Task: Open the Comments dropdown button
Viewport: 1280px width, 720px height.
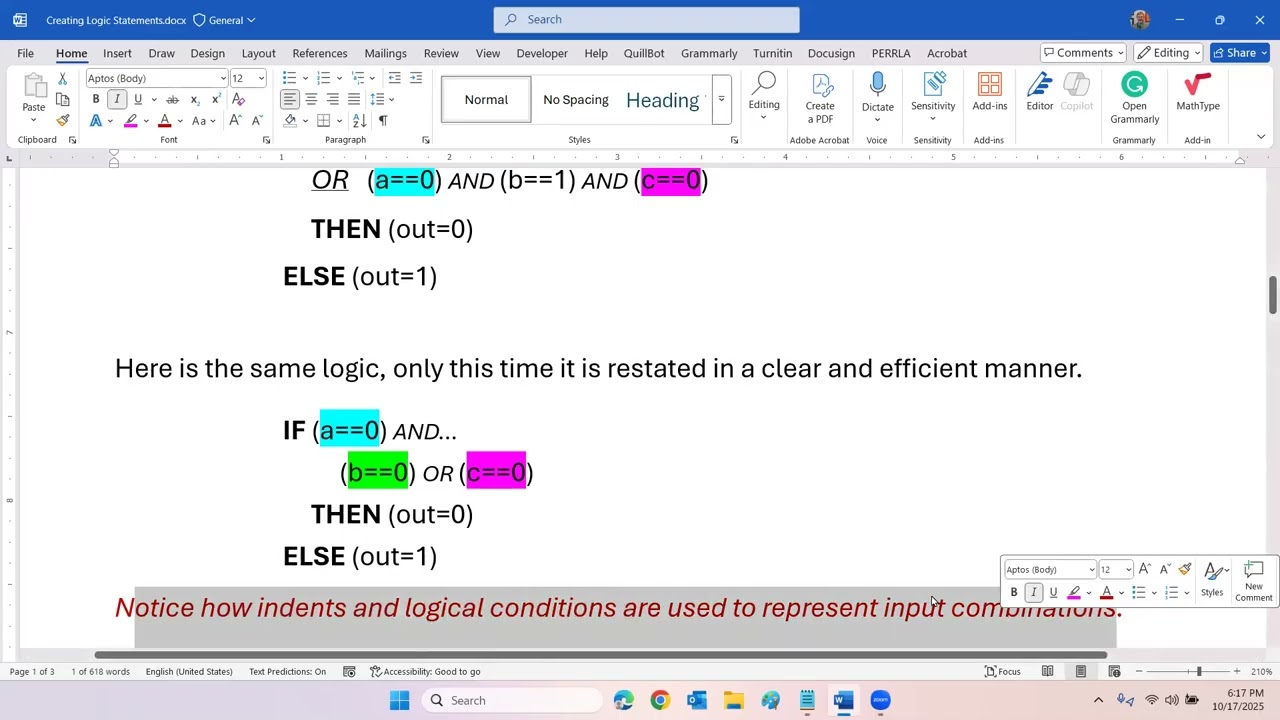Action: tap(1084, 53)
